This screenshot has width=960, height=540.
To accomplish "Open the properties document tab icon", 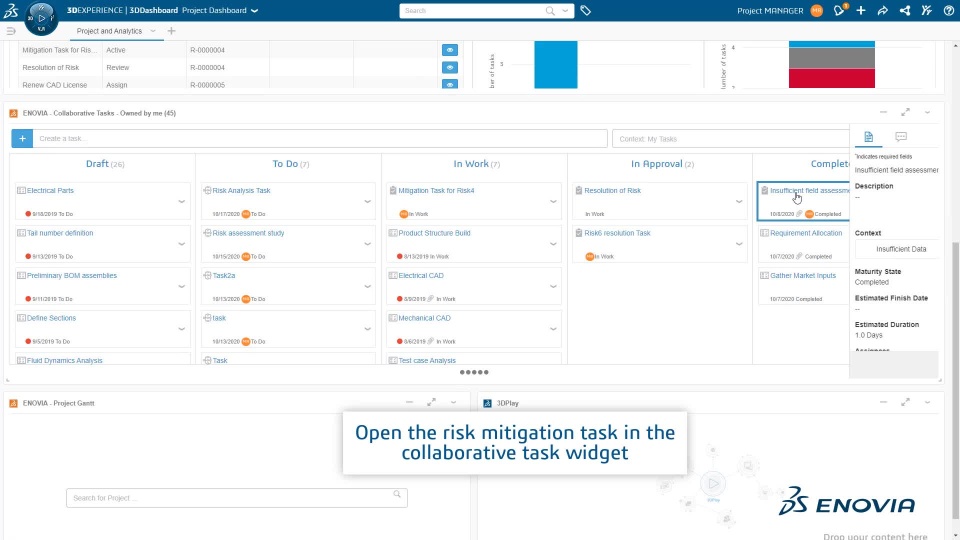I will click(x=868, y=137).
